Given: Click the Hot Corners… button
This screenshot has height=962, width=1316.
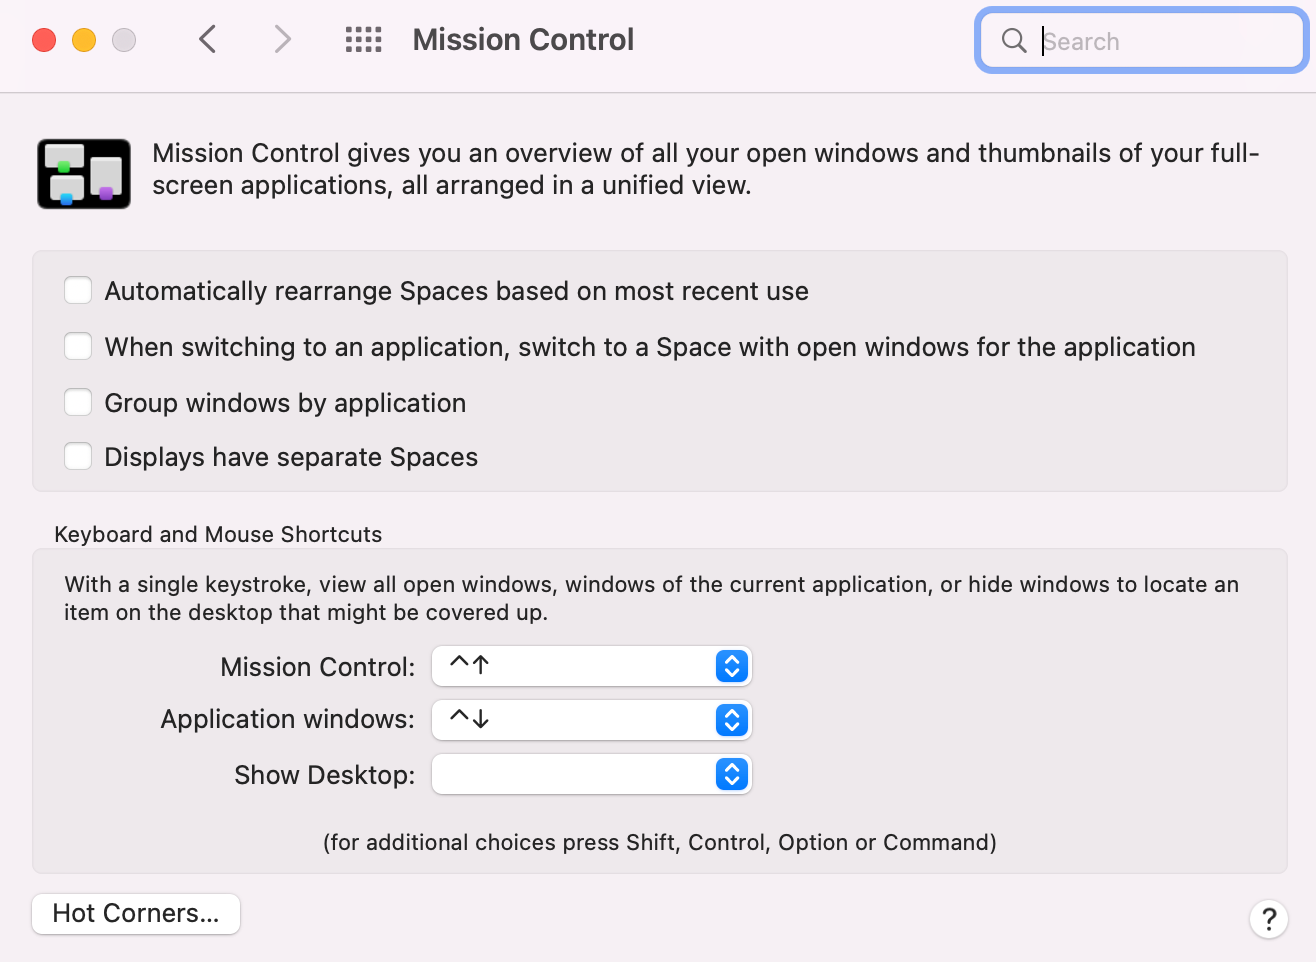Looking at the screenshot, I should (x=136, y=913).
